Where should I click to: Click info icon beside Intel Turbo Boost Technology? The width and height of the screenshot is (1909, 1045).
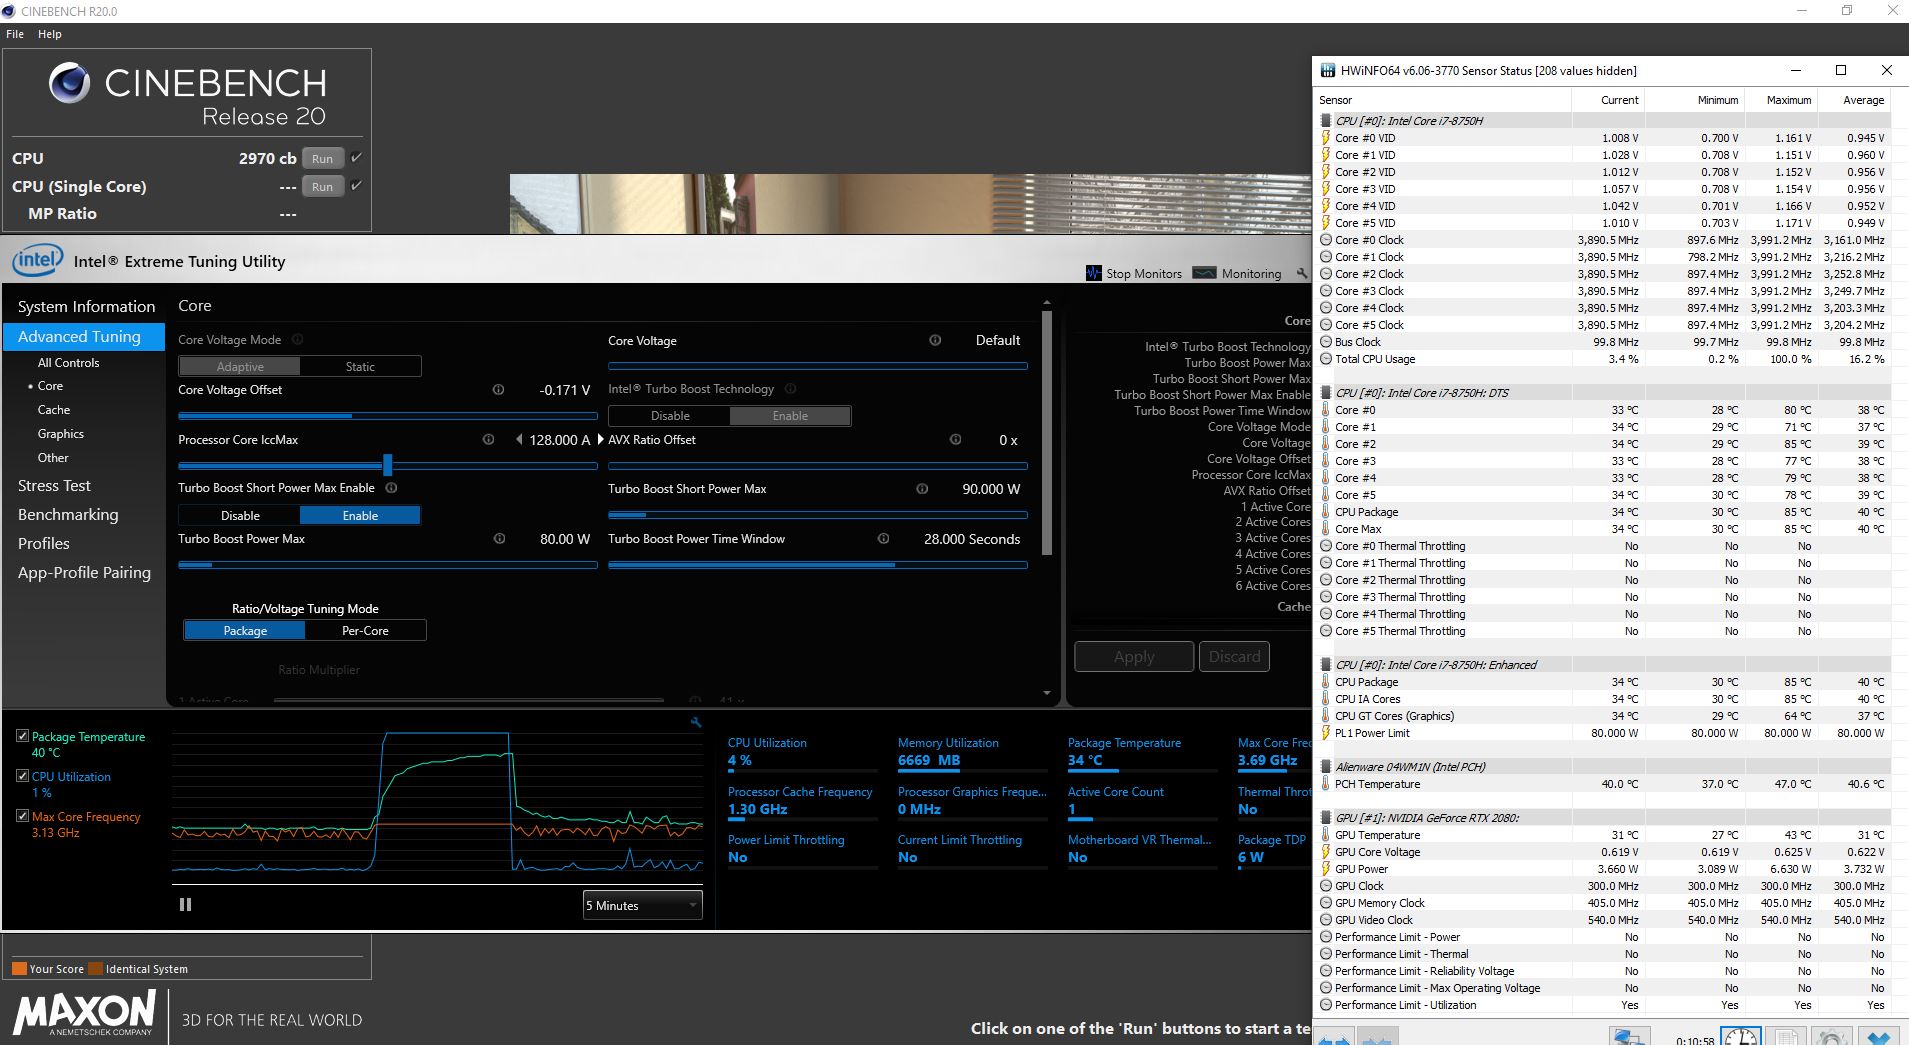pos(790,389)
